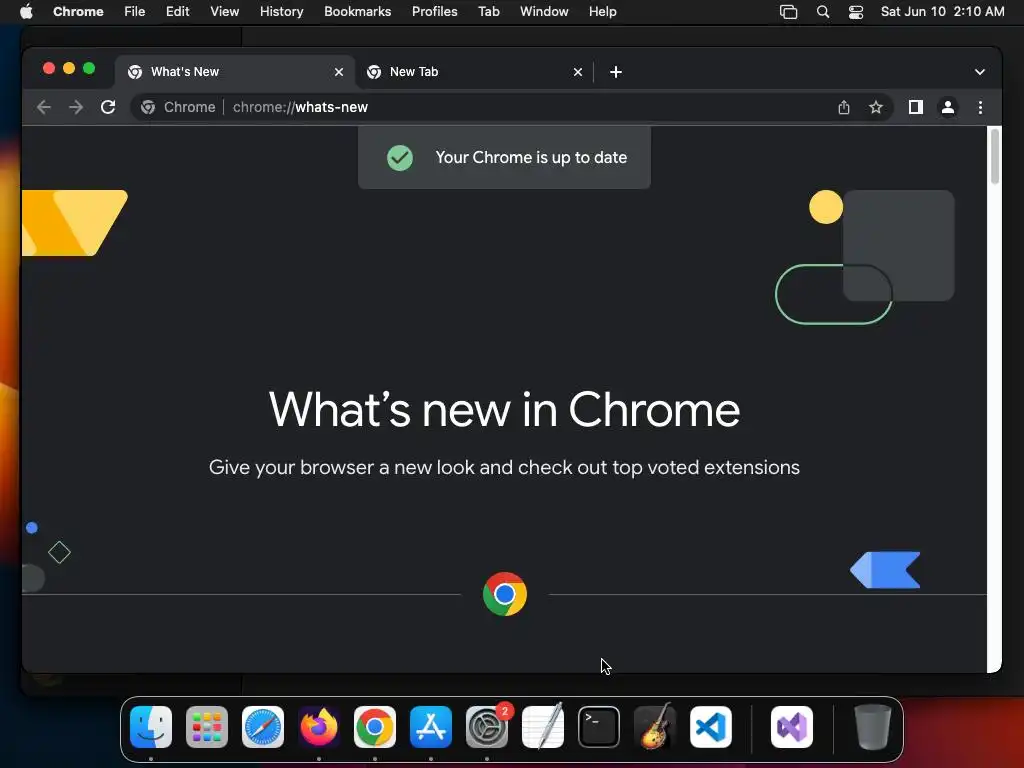
Task: Open the File menu
Action: coord(135,12)
